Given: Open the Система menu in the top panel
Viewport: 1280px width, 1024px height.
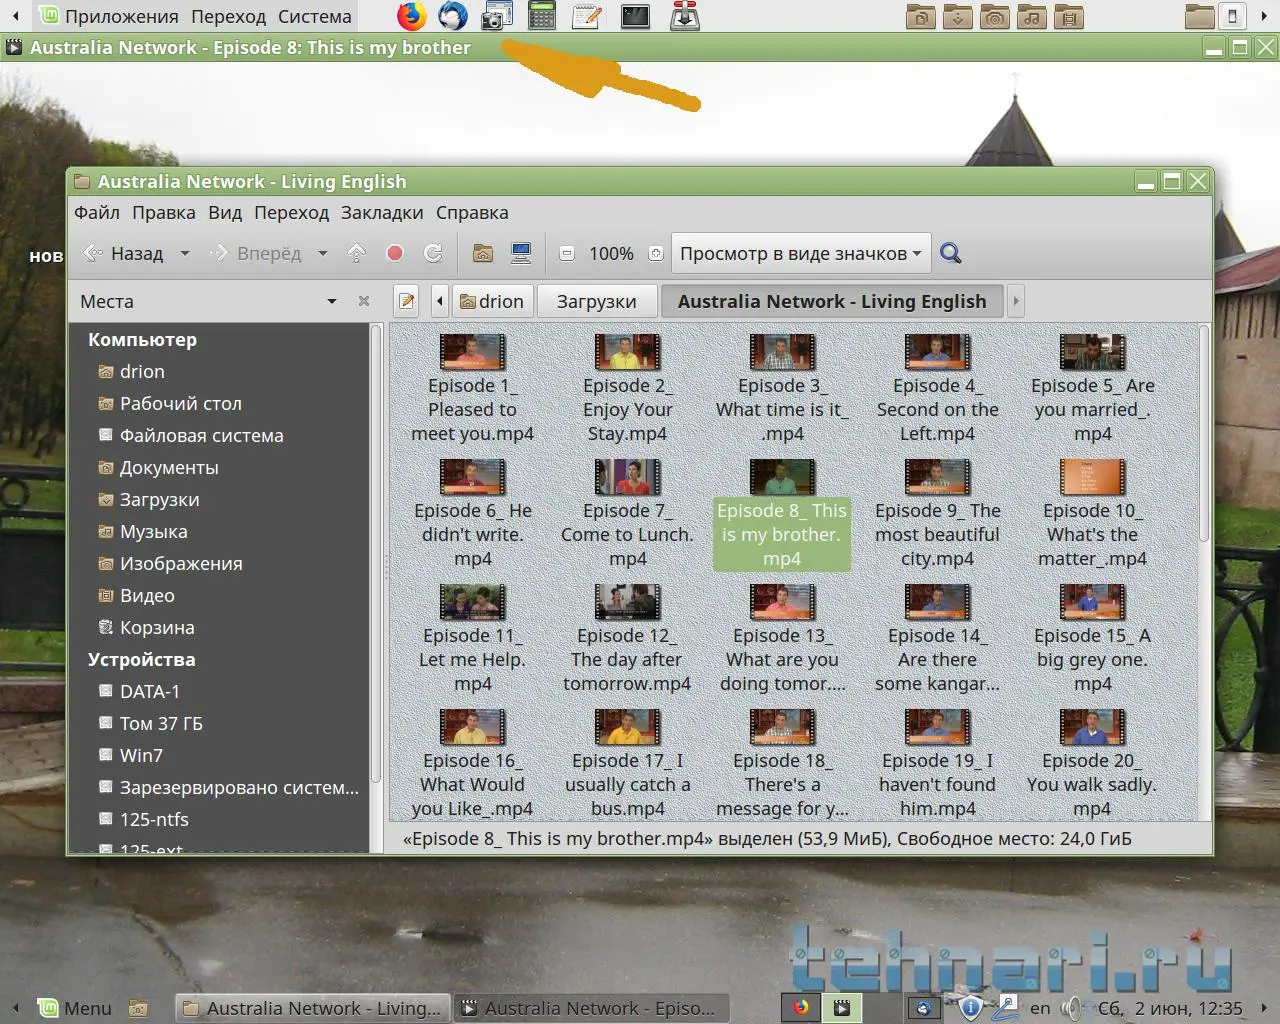Looking at the screenshot, I should (x=315, y=16).
